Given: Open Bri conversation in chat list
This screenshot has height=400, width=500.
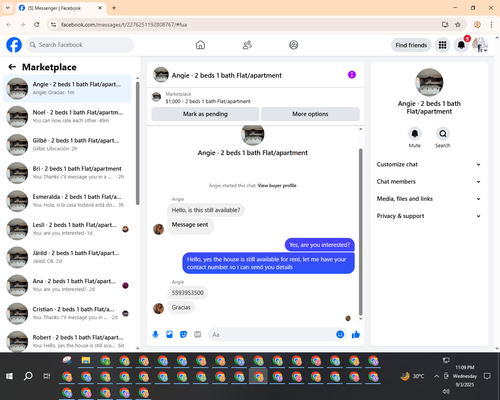Looking at the screenshot, I should (67, 173).
